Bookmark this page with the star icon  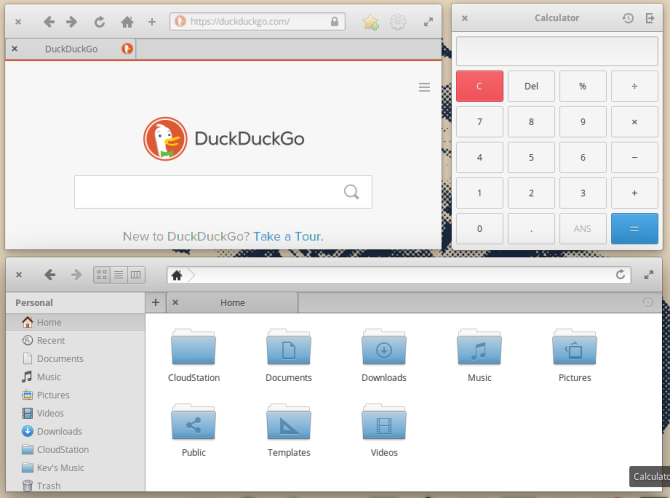click(370, 22)
